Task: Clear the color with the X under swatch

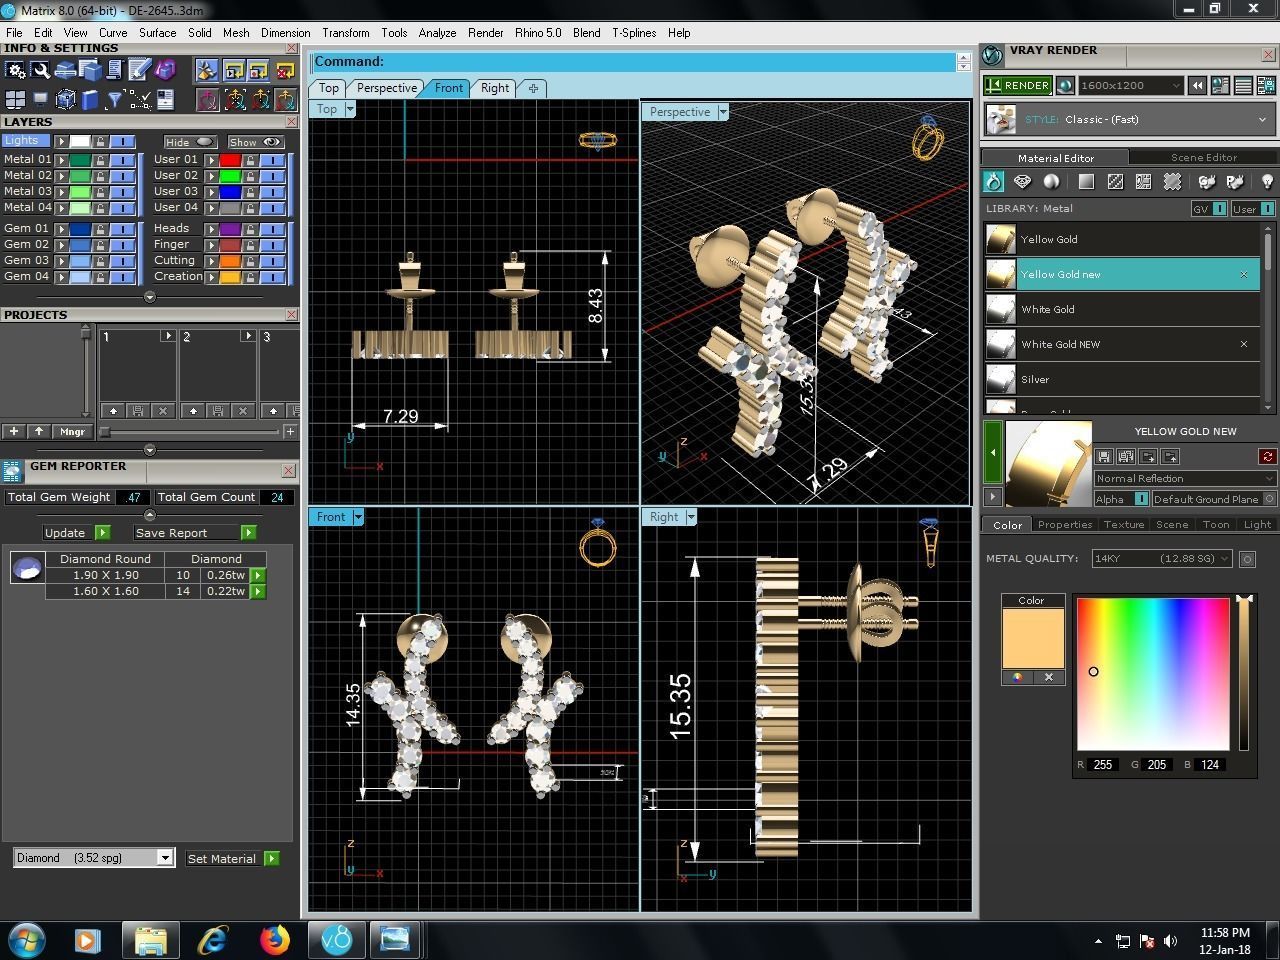Action: 1048,677
